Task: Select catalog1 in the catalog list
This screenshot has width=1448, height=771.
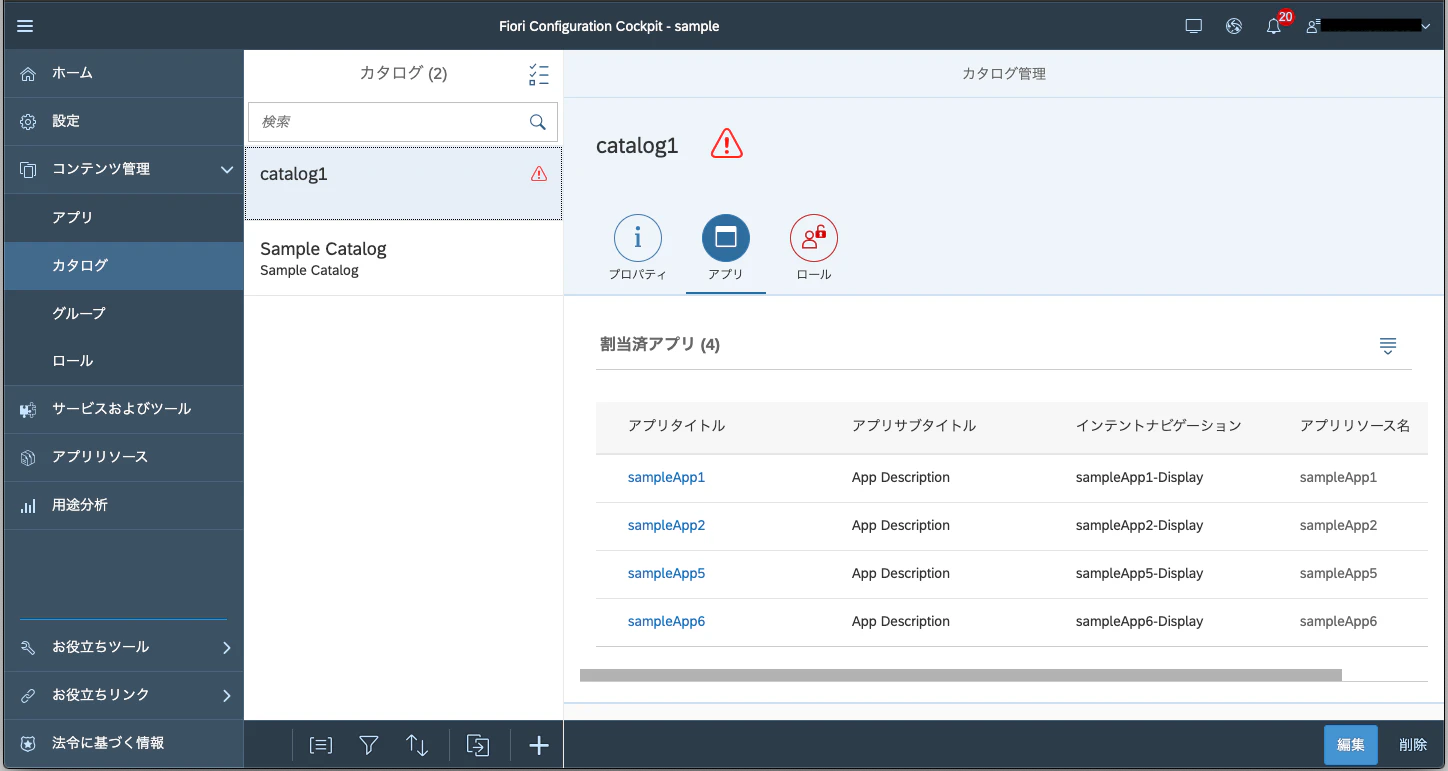Action: [x=403, y=184]
